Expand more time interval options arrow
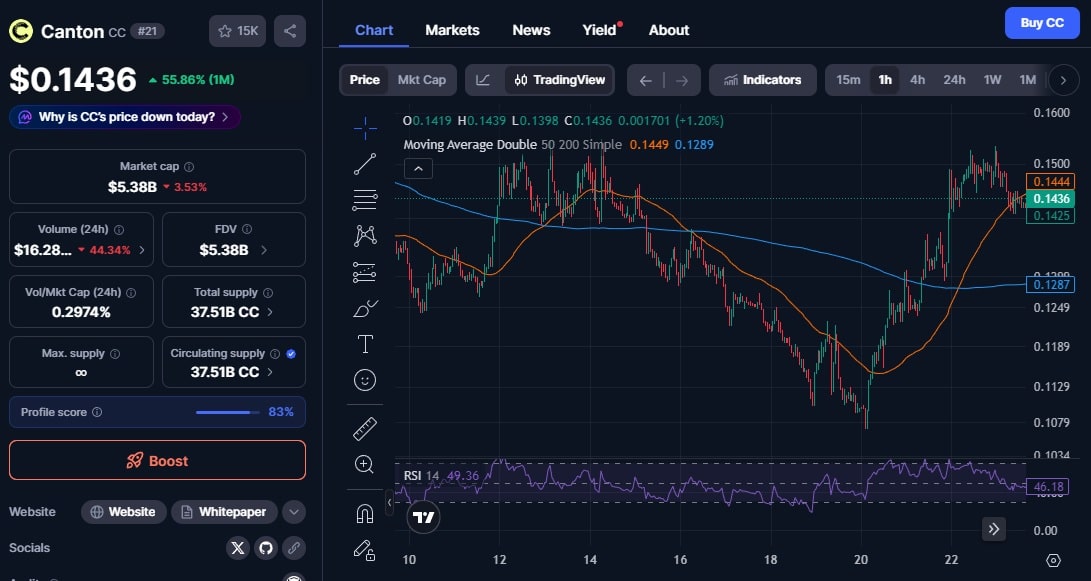This screenshot has height=581, width=1091. [1063, 80]
